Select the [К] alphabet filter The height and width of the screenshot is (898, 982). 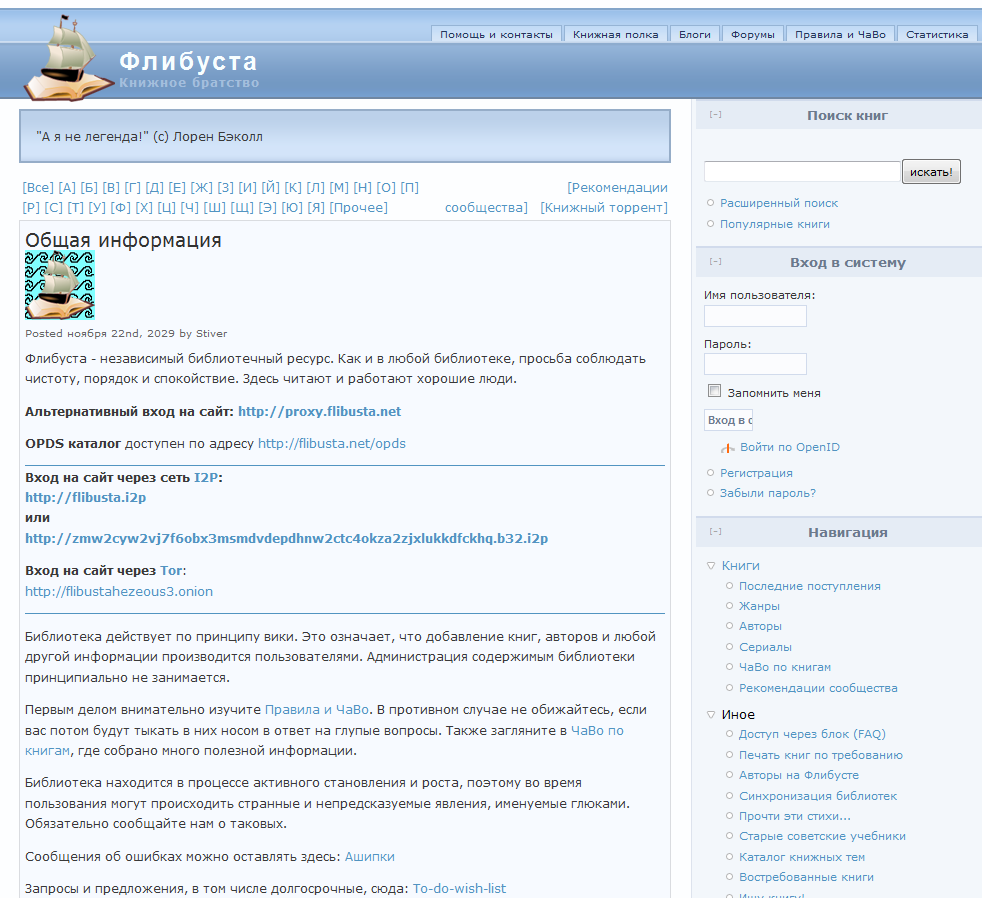pos(293,188)
